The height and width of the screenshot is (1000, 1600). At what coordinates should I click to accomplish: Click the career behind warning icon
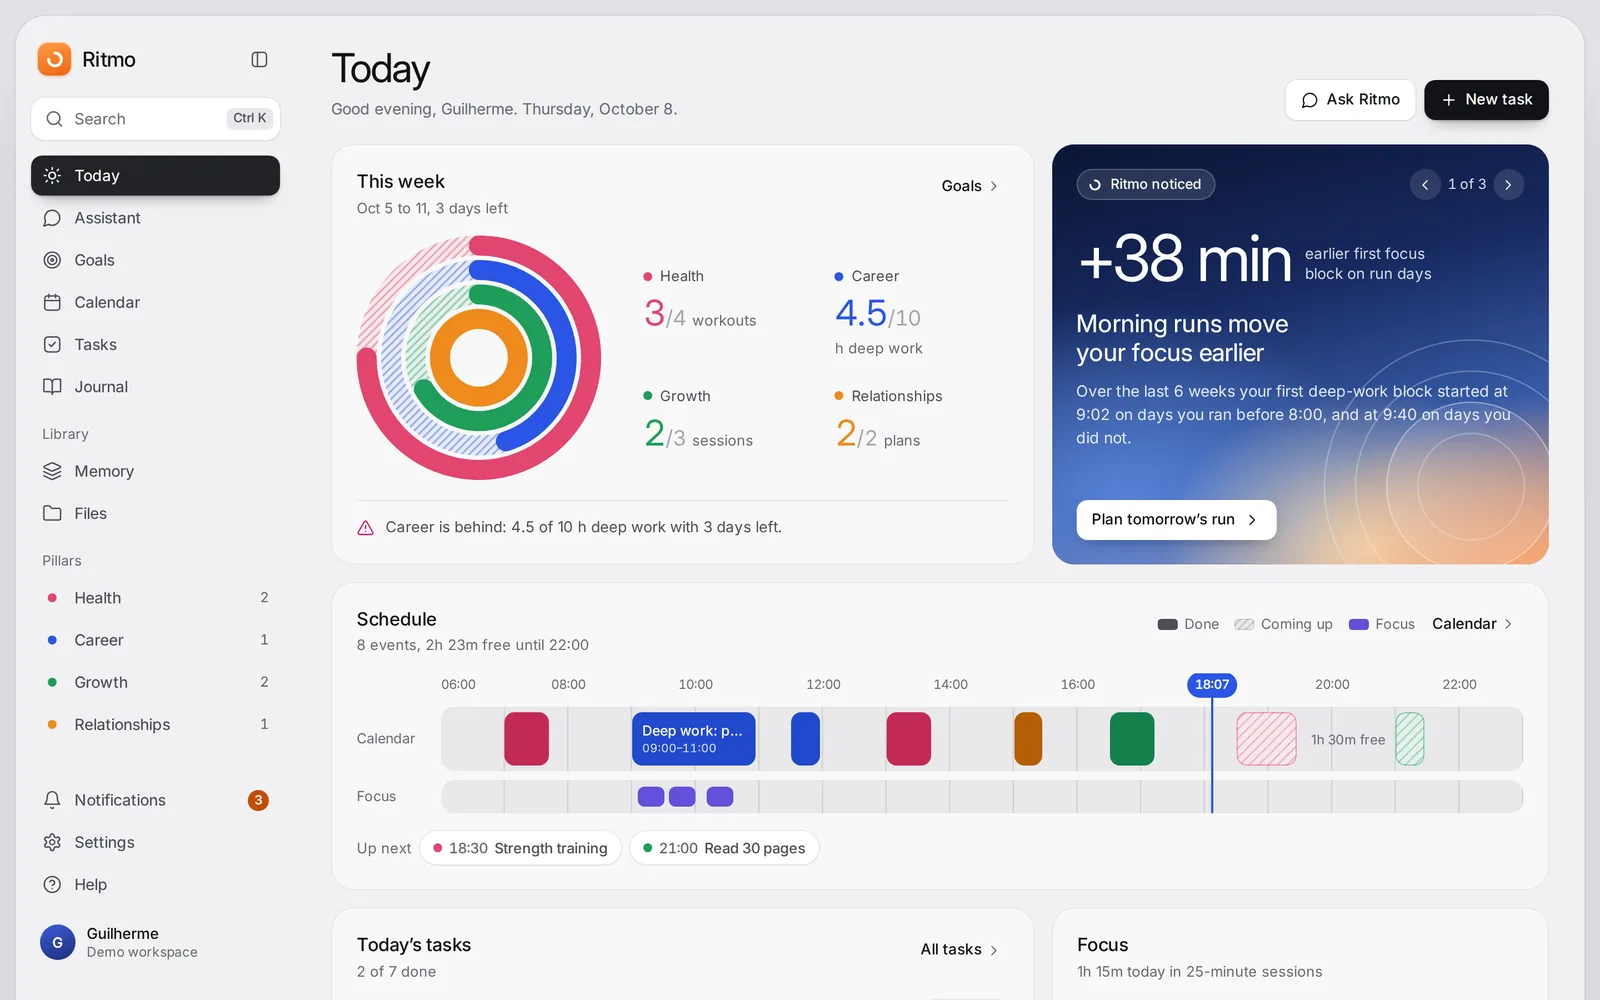click(366, 528)
